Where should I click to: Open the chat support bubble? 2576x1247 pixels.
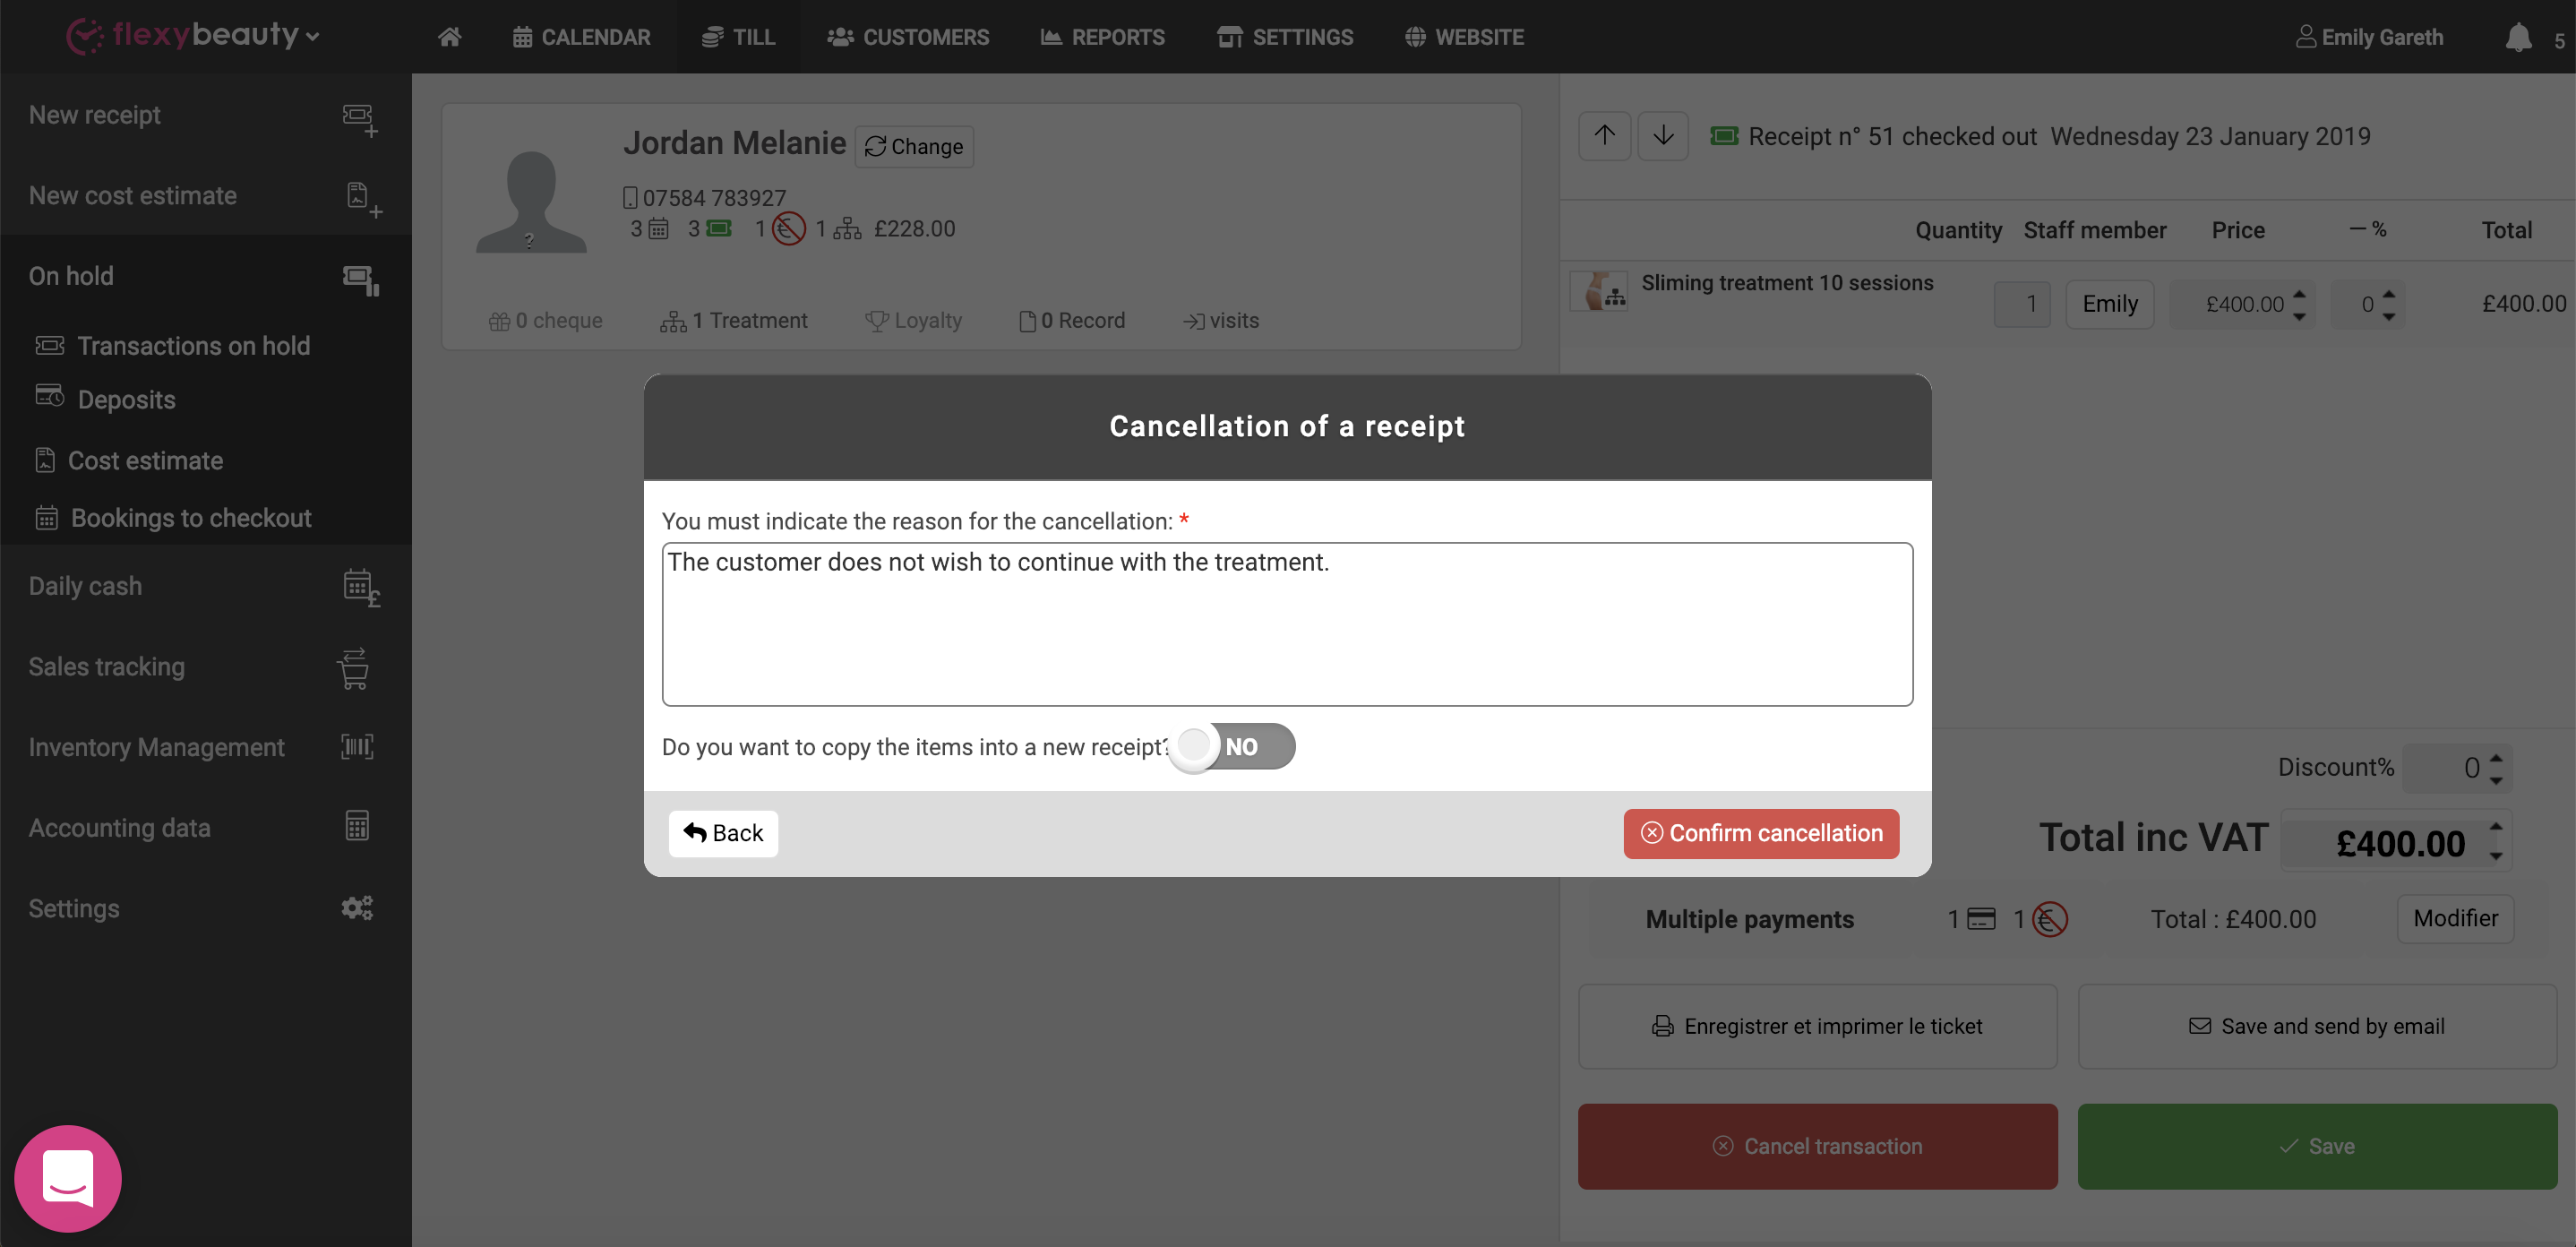(68, 1178)
